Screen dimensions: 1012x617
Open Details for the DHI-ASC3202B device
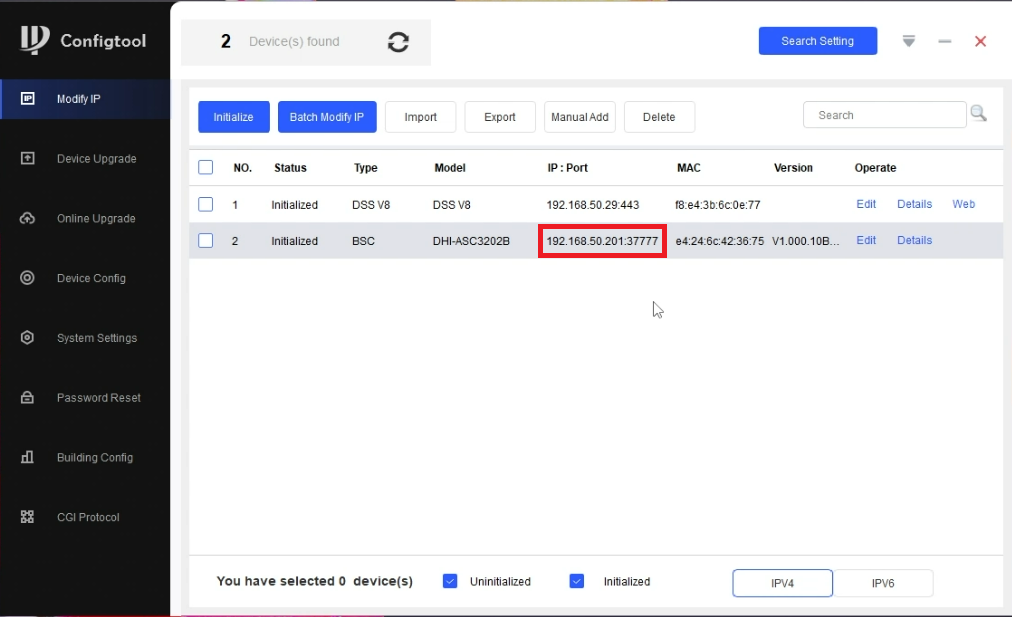coord(914,240)
